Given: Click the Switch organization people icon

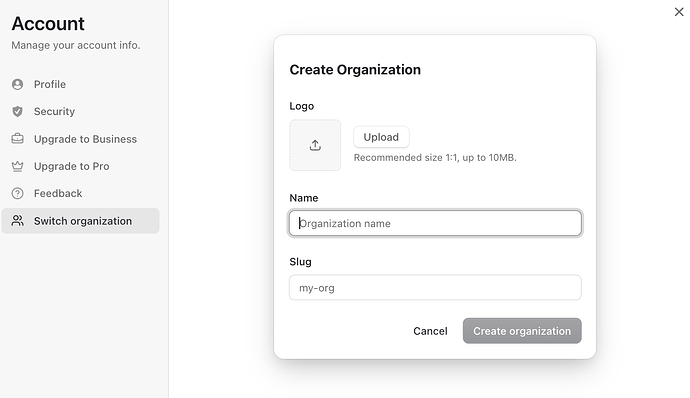Looking at the screenshot, I should point(18,221).
